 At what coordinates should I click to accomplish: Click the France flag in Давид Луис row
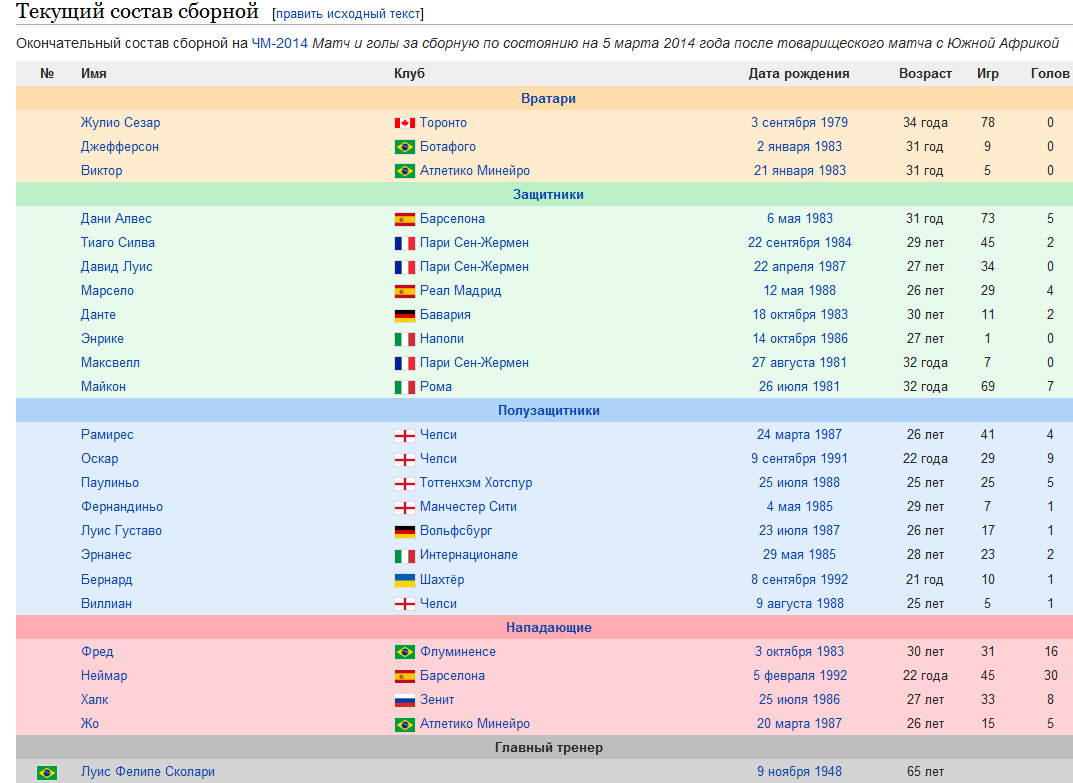click(x=404, y=267)
